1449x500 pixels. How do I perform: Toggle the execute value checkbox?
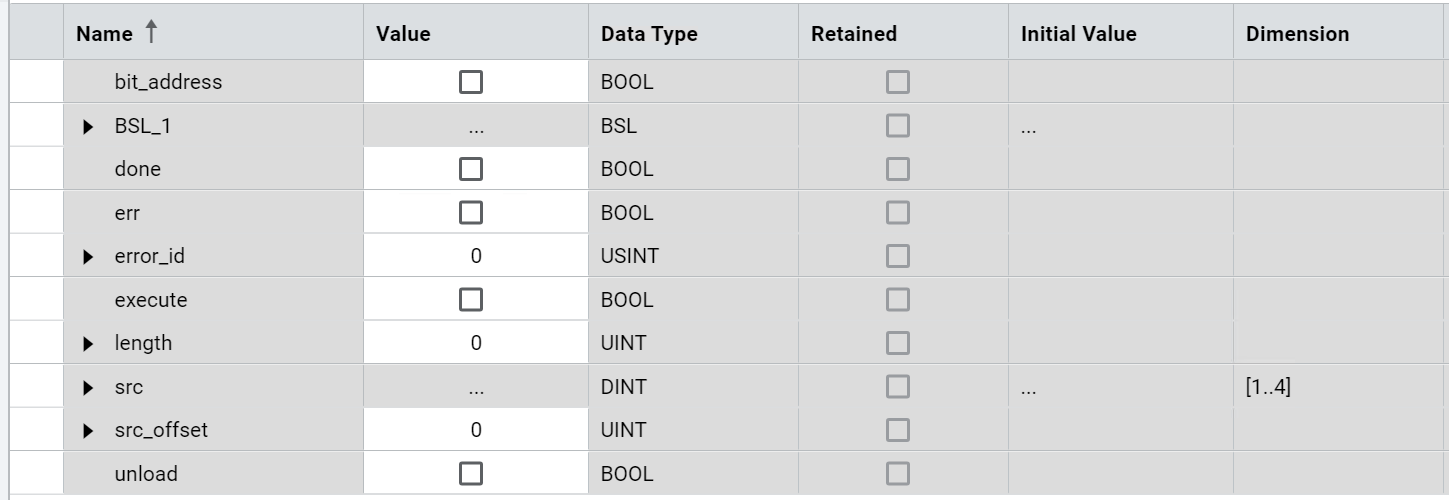click(470, 300)
